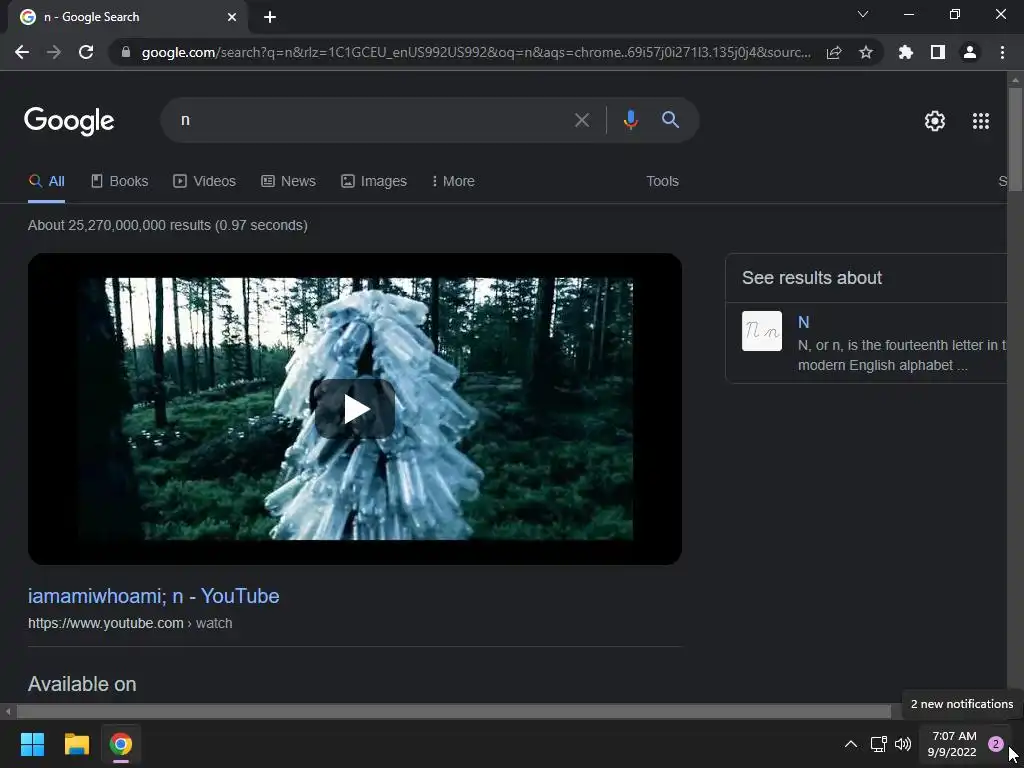Switch to the News tab
This screenshot has height=768, width=1024.
[x=288, y=182]
